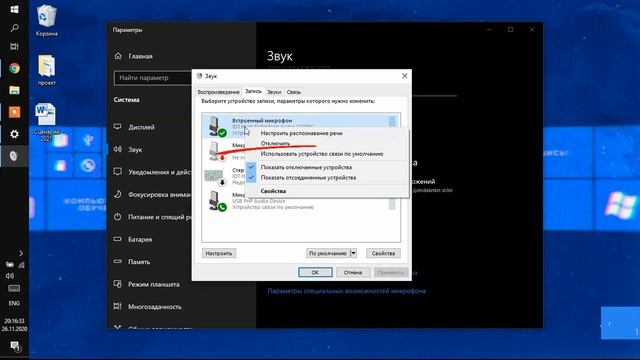This screenshot has height=360, width=640.
Task: Open the 'проект' folder on desktop
Action: (47, 70)
